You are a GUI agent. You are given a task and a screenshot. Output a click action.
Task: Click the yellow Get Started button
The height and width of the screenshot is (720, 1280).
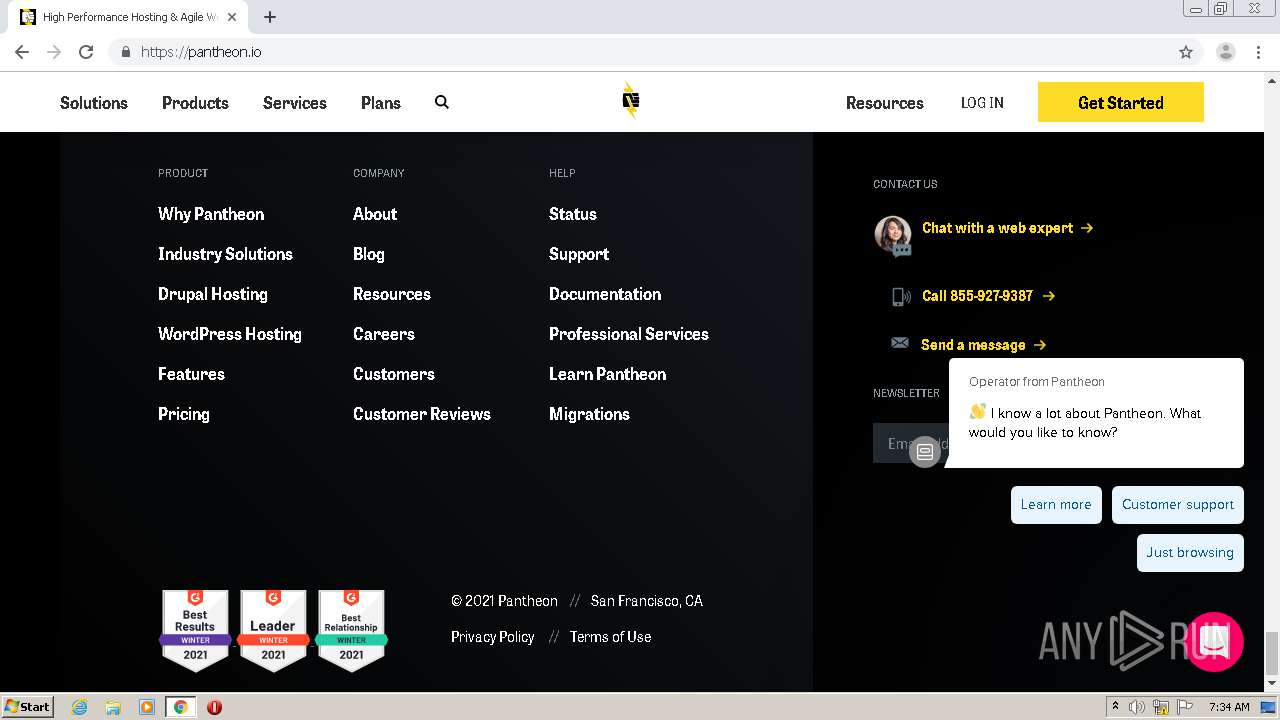point(1121,102)
